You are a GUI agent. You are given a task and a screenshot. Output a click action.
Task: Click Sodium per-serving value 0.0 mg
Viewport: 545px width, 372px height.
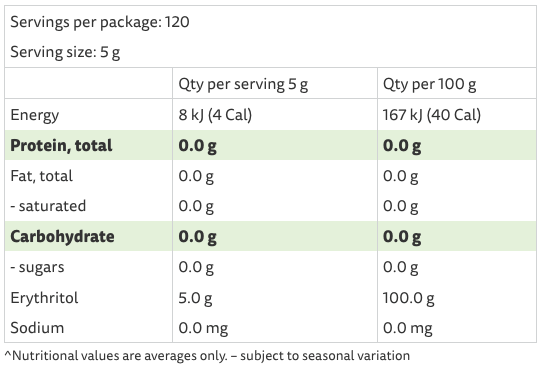(203, 329)
